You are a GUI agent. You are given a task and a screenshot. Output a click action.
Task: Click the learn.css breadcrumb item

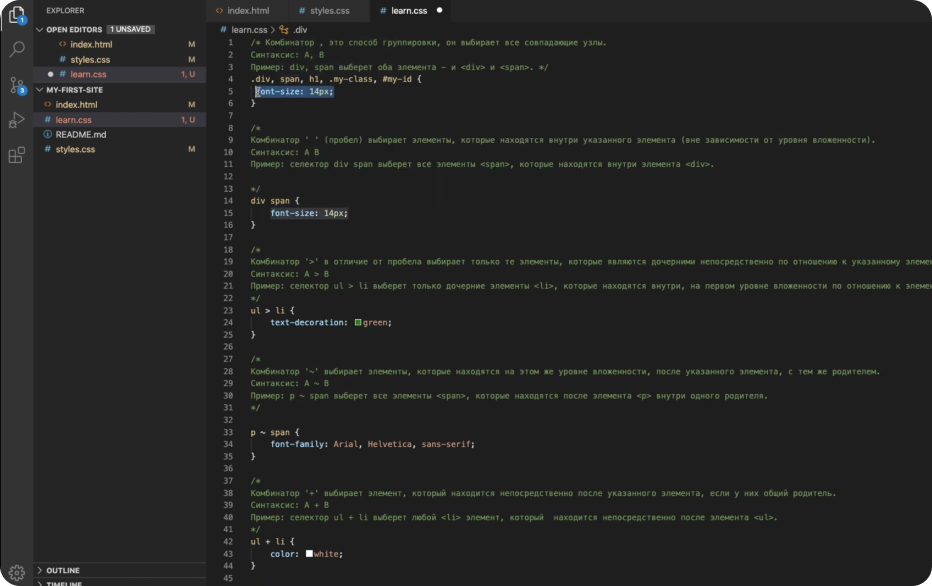pyautogui.click(x=249, y=29)
